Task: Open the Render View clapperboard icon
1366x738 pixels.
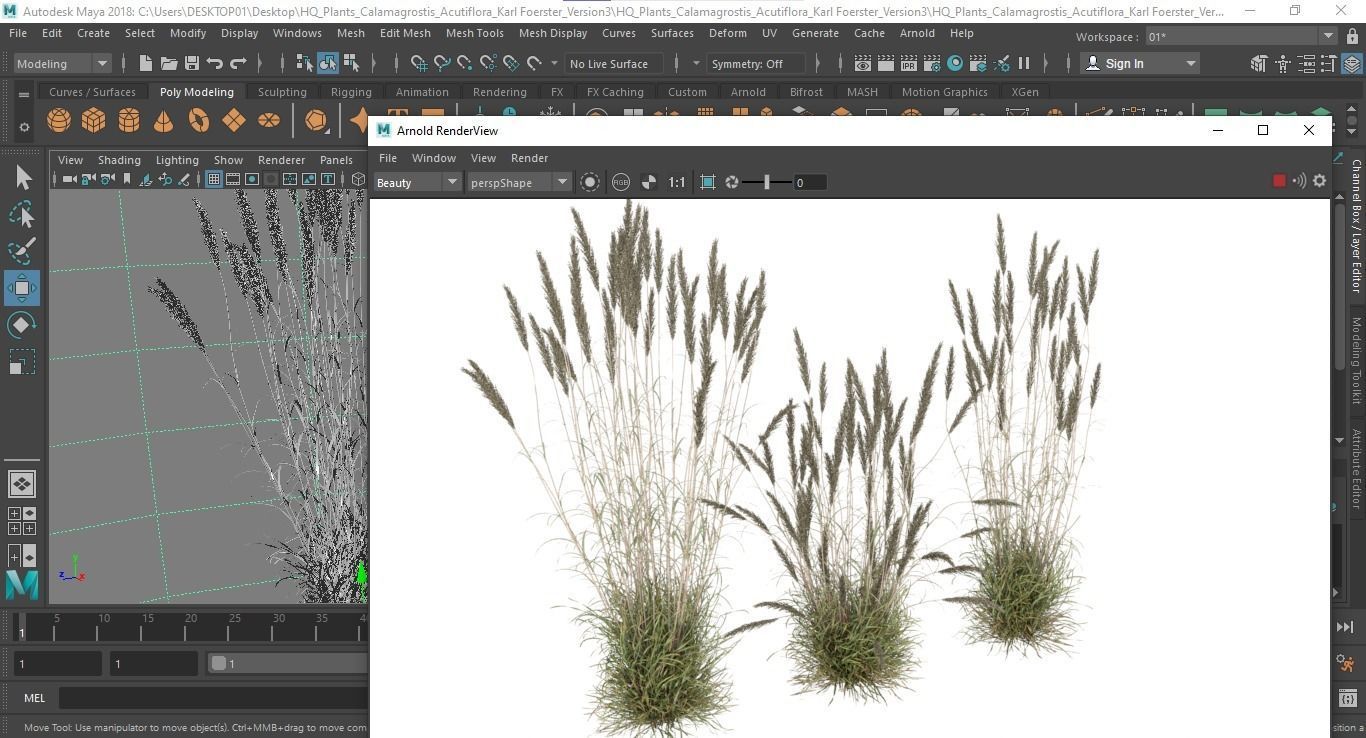Action: click(x=863, y=63)
